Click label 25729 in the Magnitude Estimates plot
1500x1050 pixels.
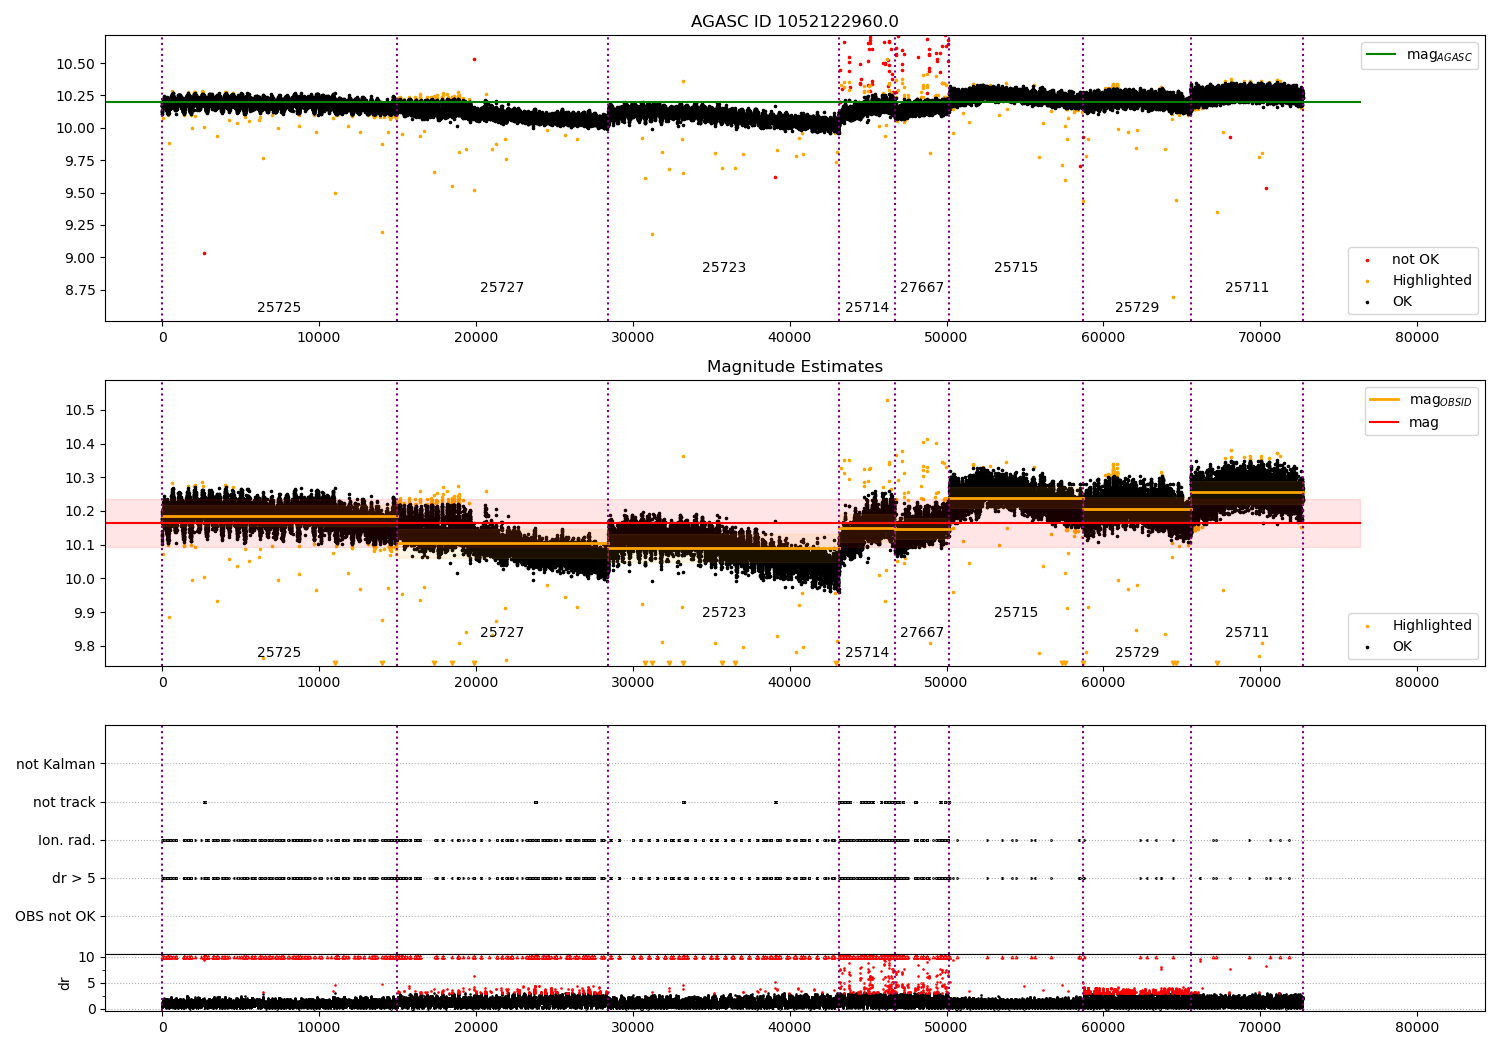[1137, 653]
